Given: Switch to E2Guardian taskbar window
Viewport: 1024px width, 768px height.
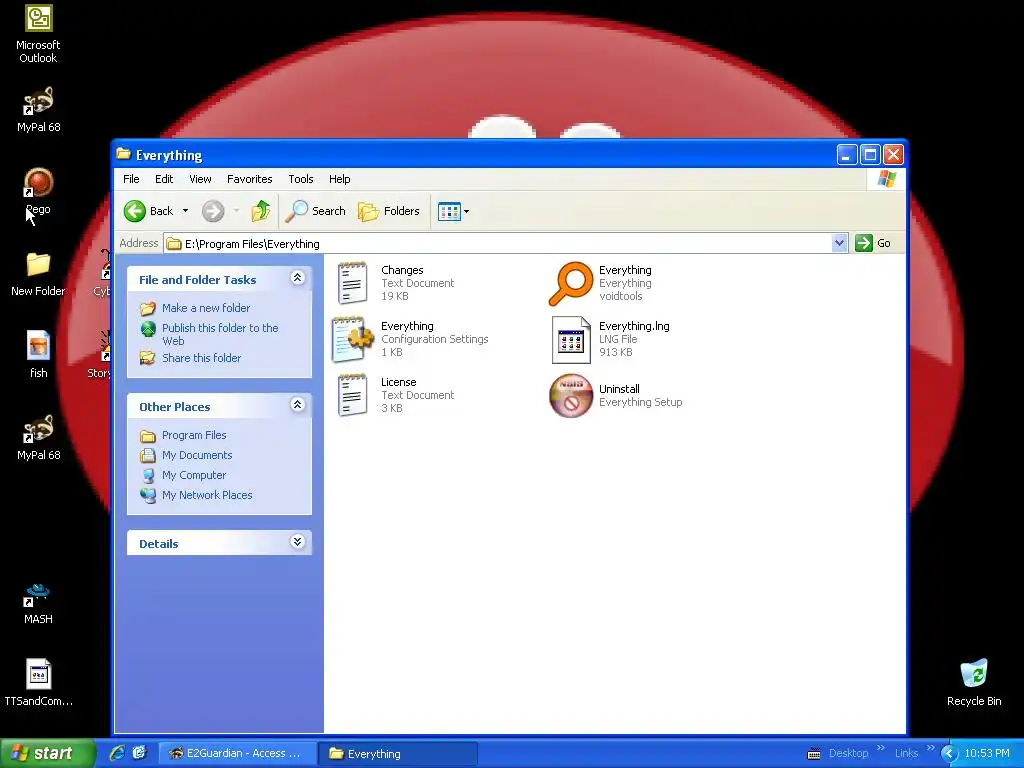Looking at the screenshot, I should click(x=237, y=753).
